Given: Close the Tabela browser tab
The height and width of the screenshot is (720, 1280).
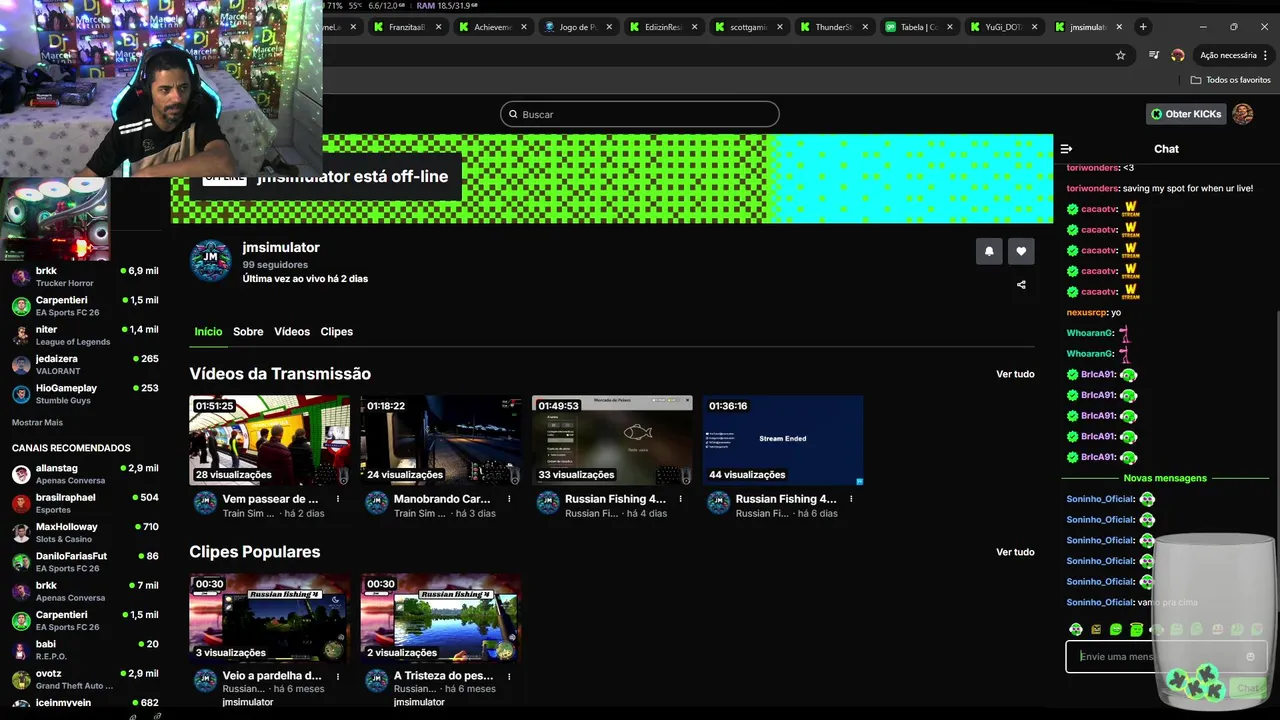Looking at the screenshot, I should [949, 27].
